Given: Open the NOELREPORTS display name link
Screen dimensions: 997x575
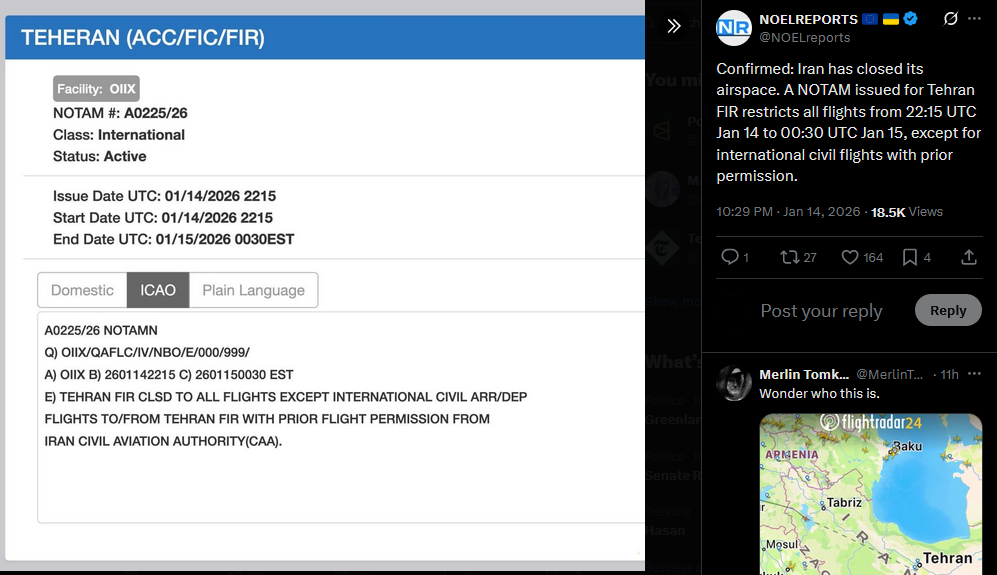Looking at the screenshot, I should coord(808,20).
